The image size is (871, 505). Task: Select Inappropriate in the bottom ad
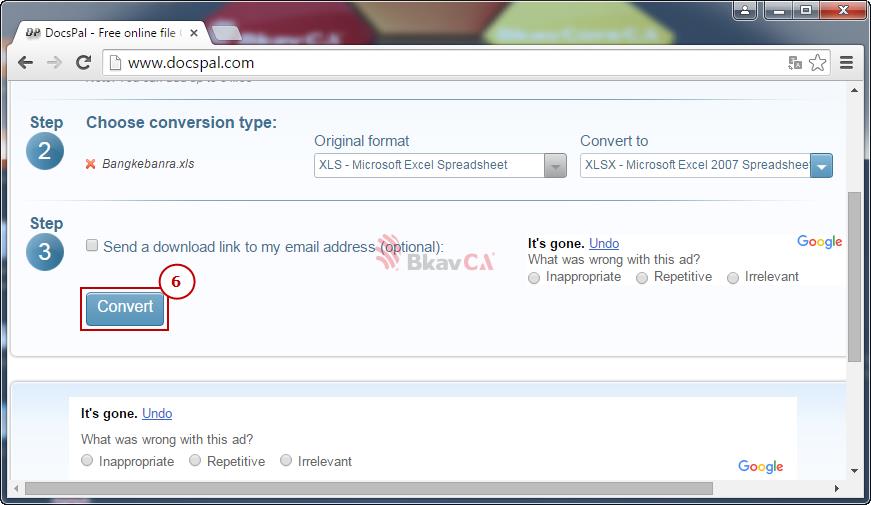tap(87, 460)
